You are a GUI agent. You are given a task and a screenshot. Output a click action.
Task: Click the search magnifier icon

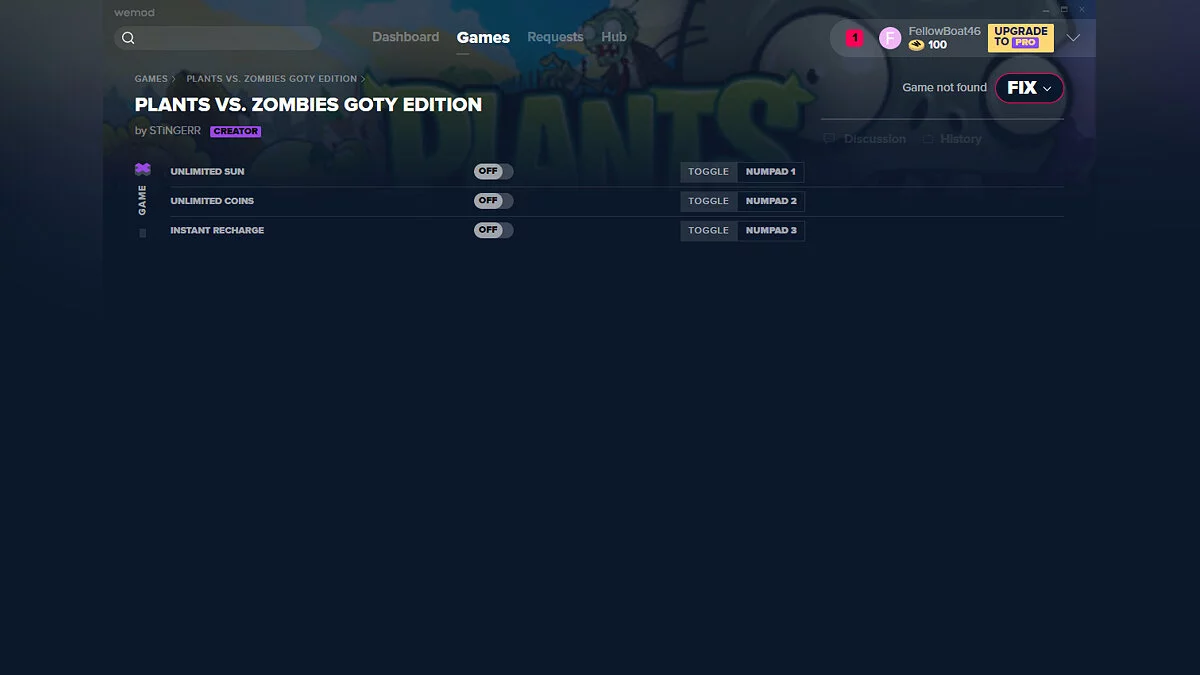point(128,38)
